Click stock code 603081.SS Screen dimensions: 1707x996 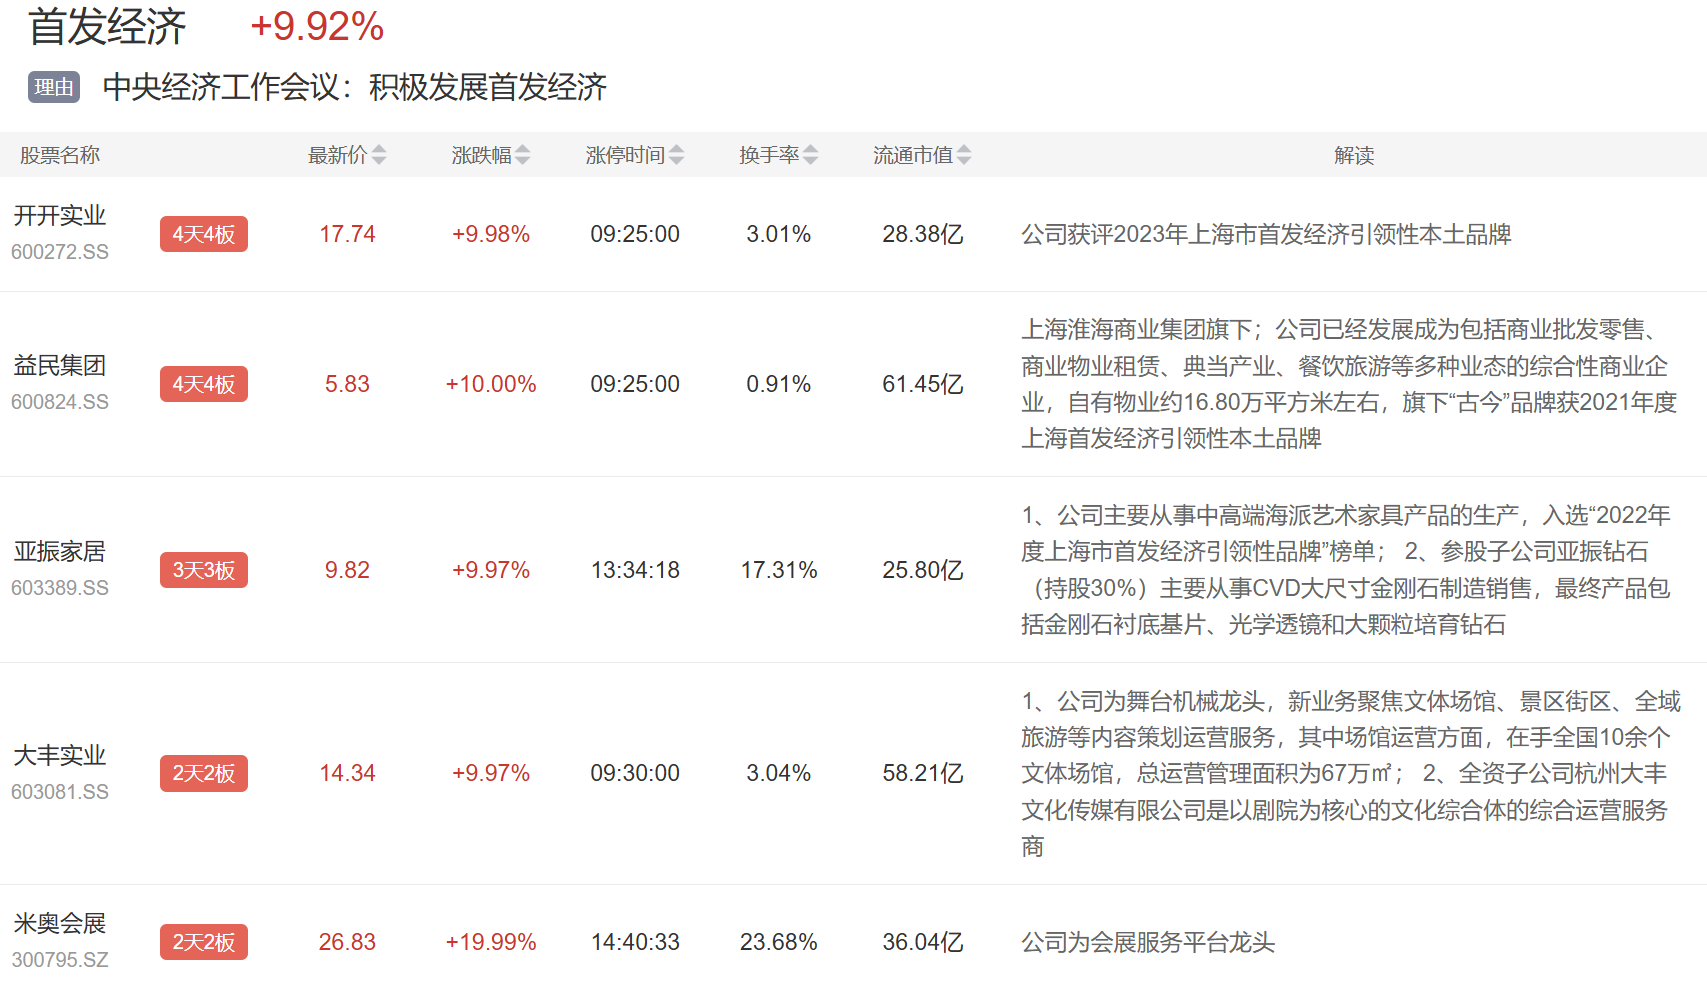[60, 792]
